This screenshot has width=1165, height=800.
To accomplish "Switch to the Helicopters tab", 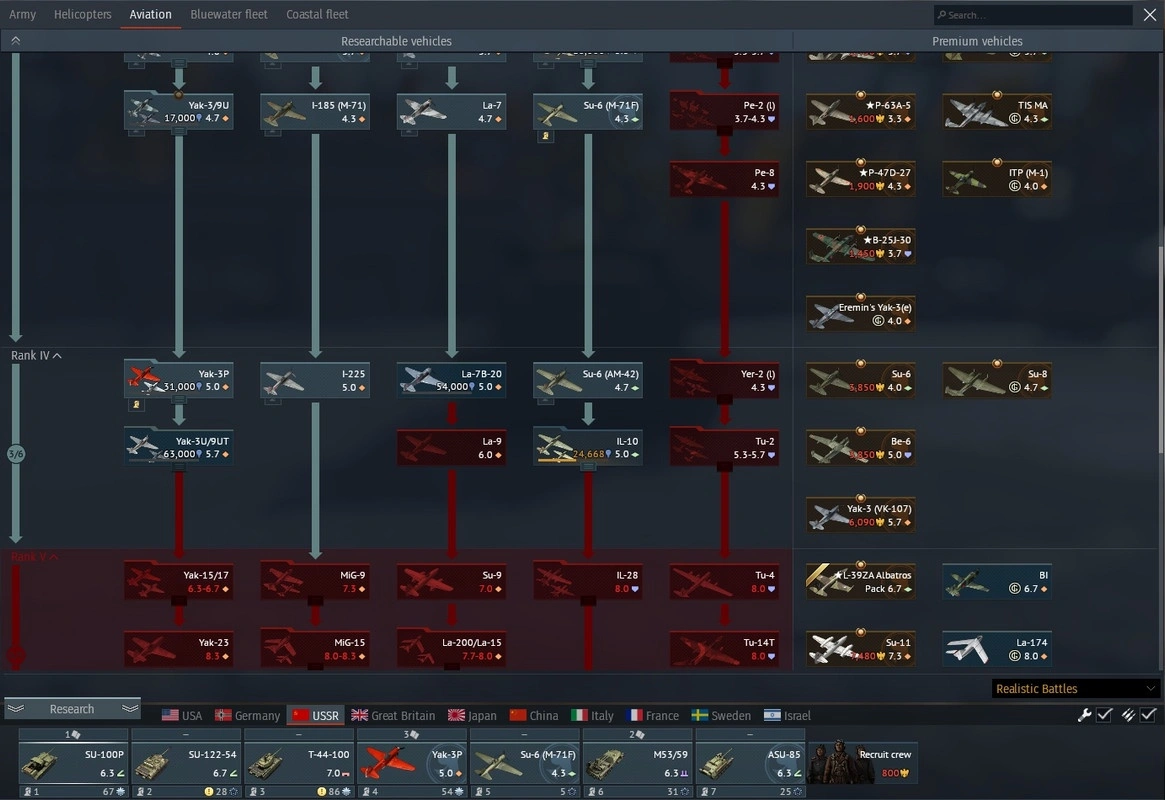I will [x=83, y=15].
